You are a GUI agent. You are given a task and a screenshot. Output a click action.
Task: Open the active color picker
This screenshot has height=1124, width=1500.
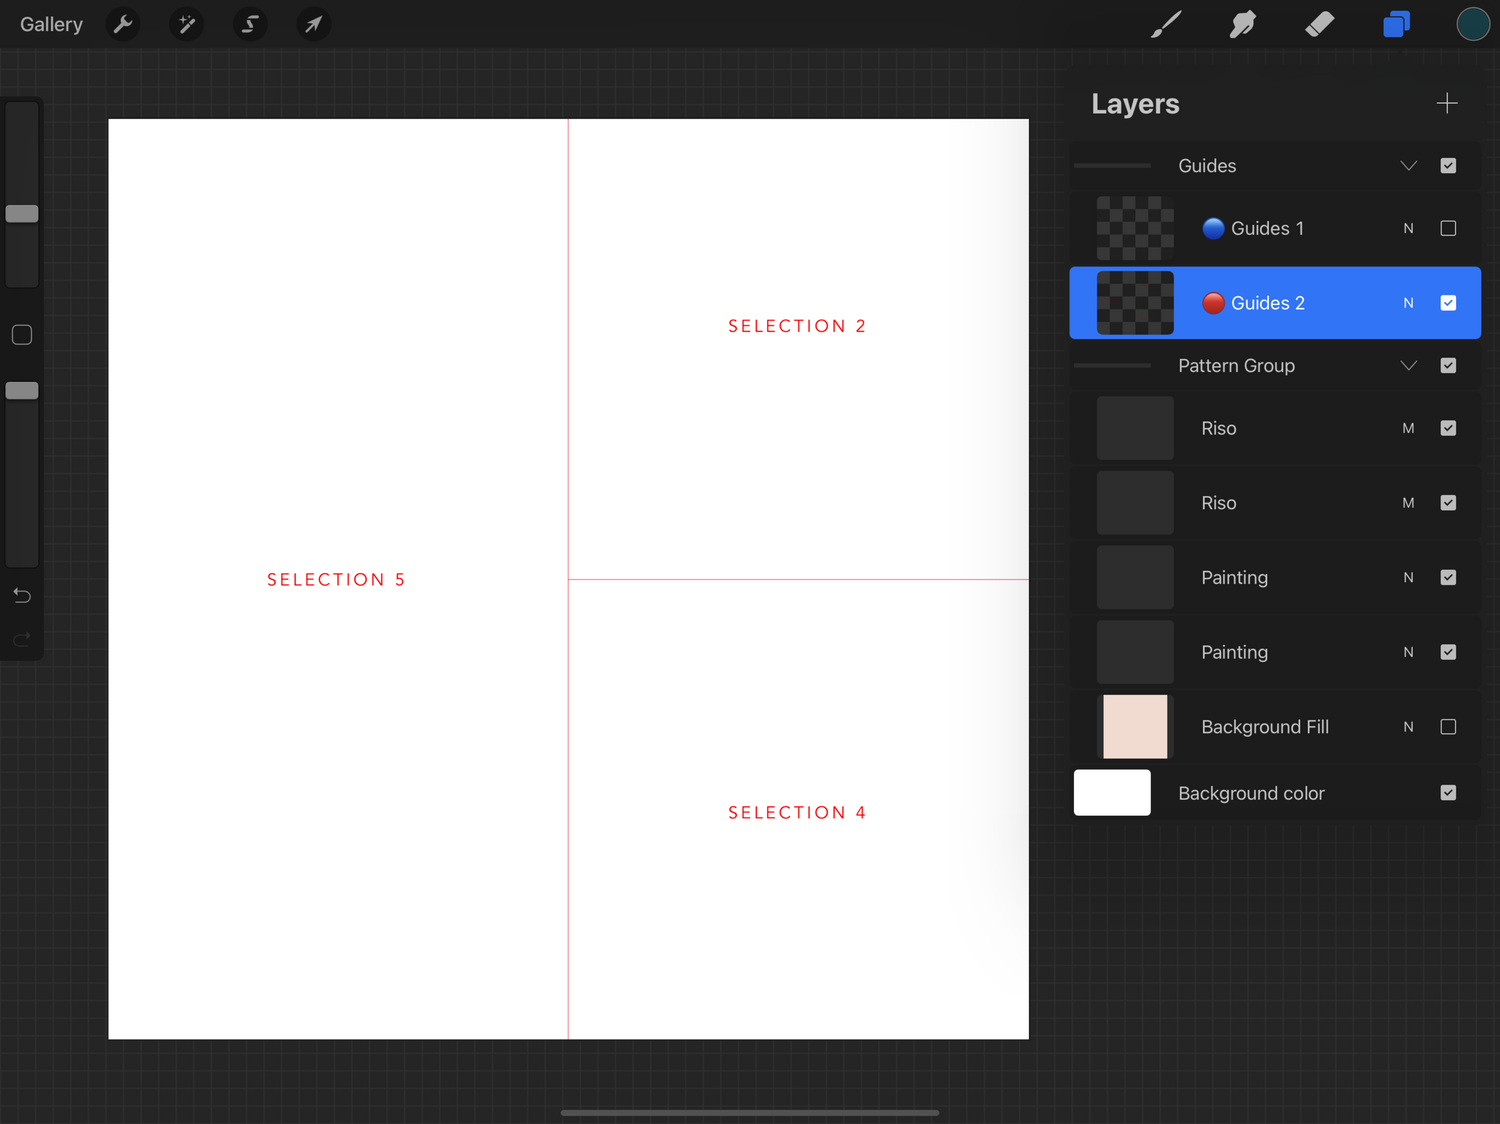1473,24
